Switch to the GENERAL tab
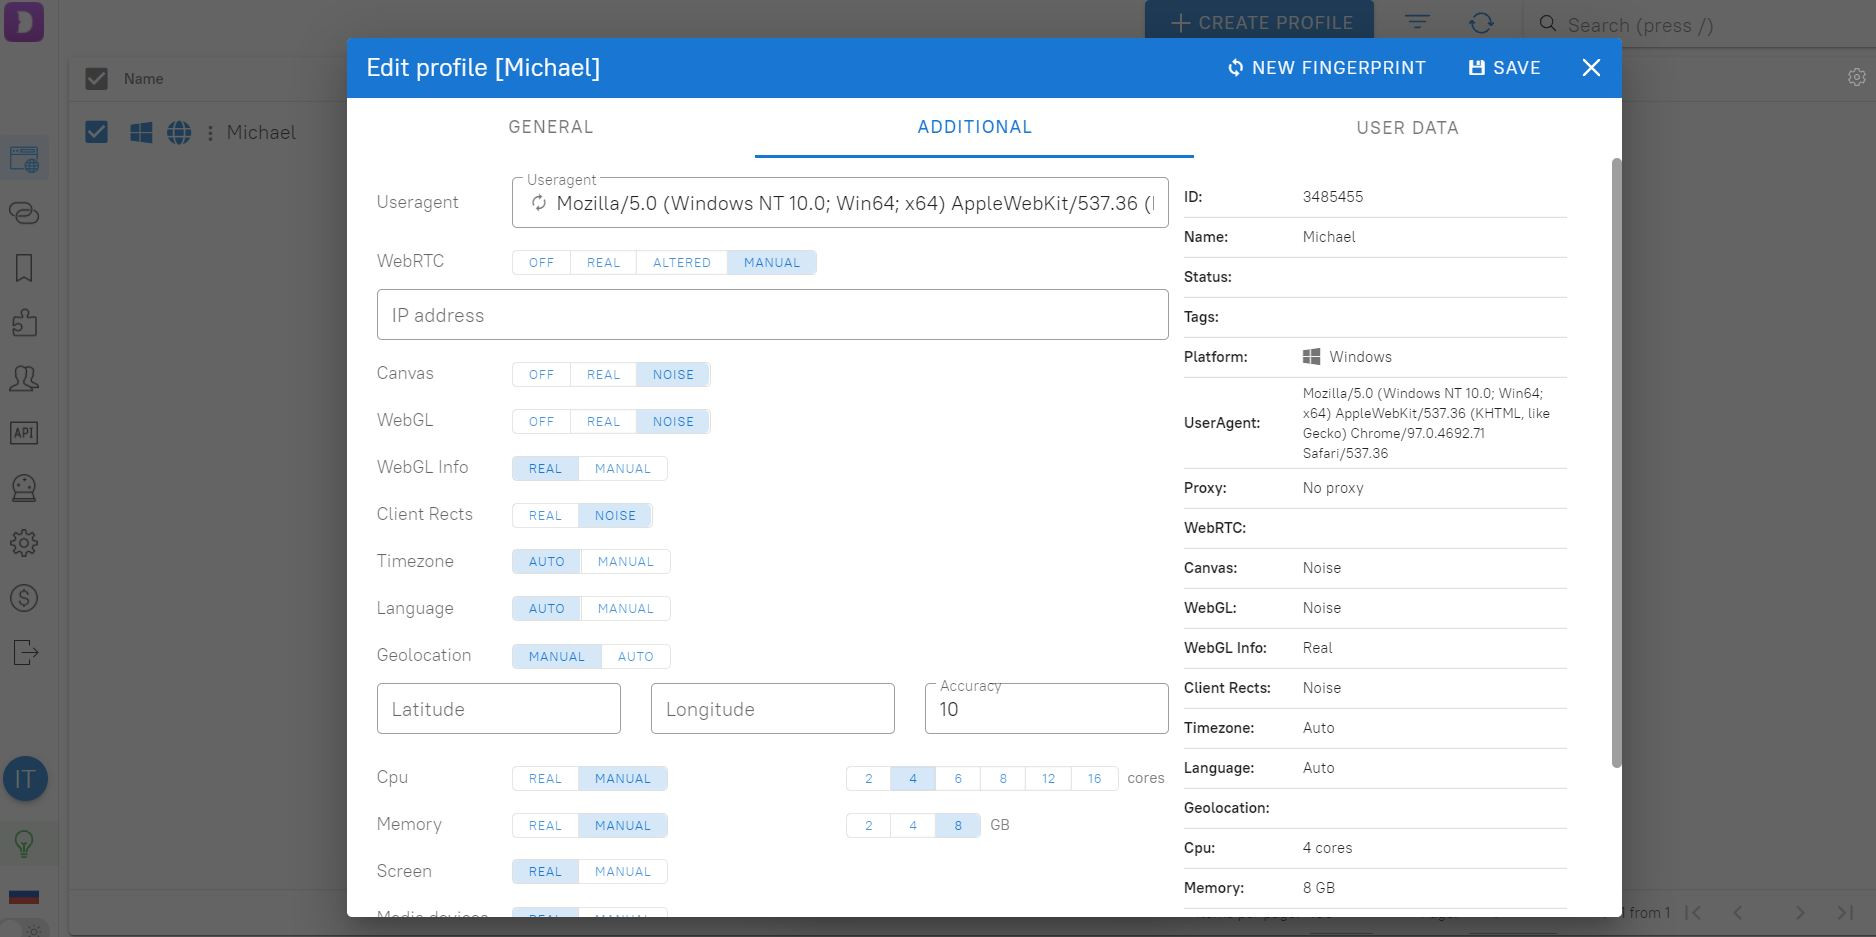The height and width of the screenshot is (937, 1876). (550, 127)
